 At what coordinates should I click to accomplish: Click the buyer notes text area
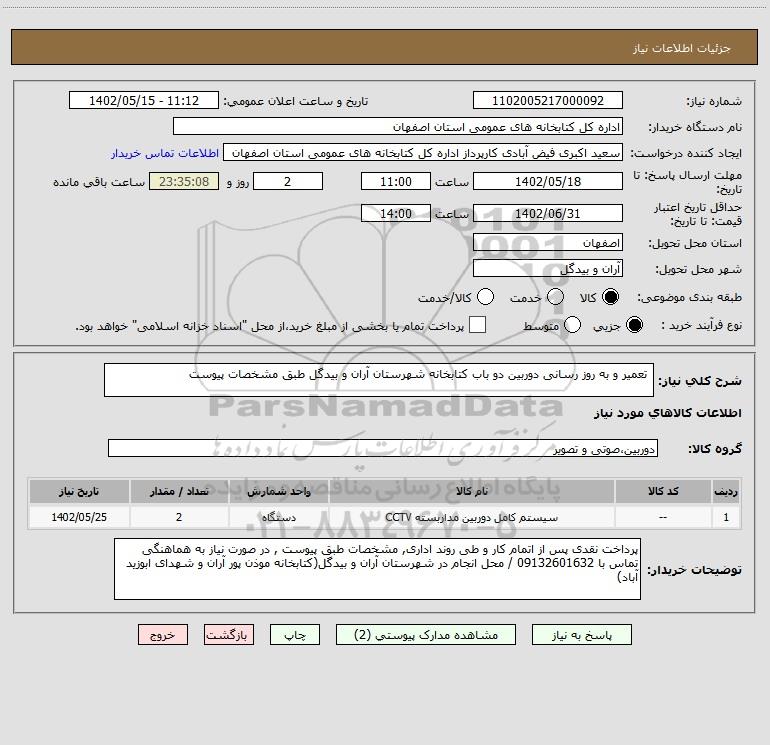point(377,569)
